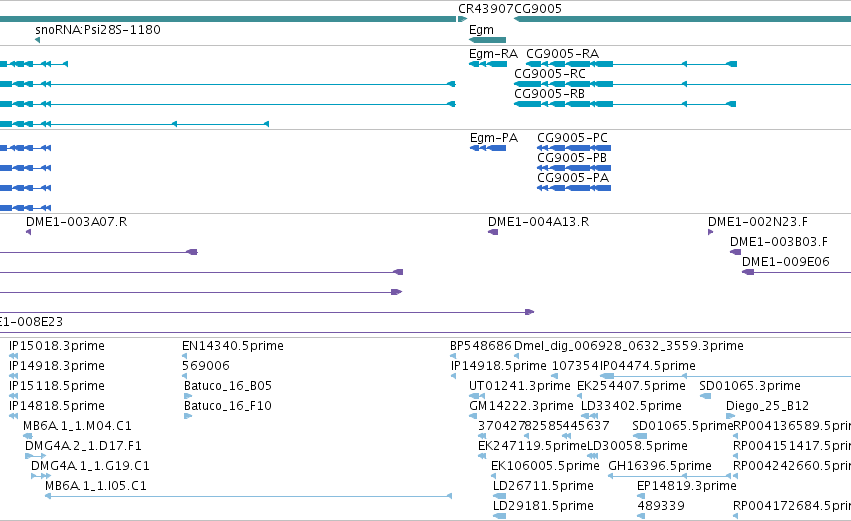Select the Dmel_dig_006928_0632_3559.3prime label
851x521 pixels.
tap(628, 346)
